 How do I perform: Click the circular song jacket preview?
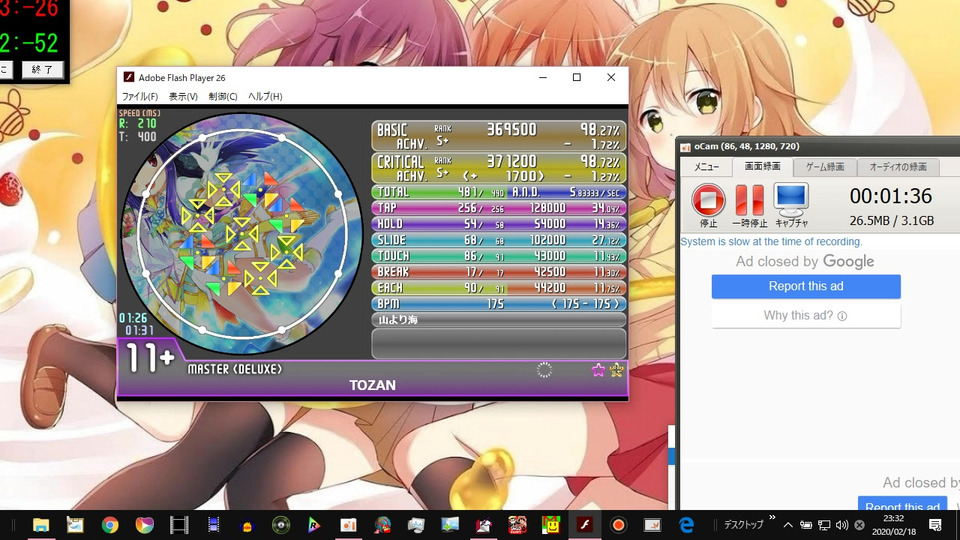(x=242, y=234)
